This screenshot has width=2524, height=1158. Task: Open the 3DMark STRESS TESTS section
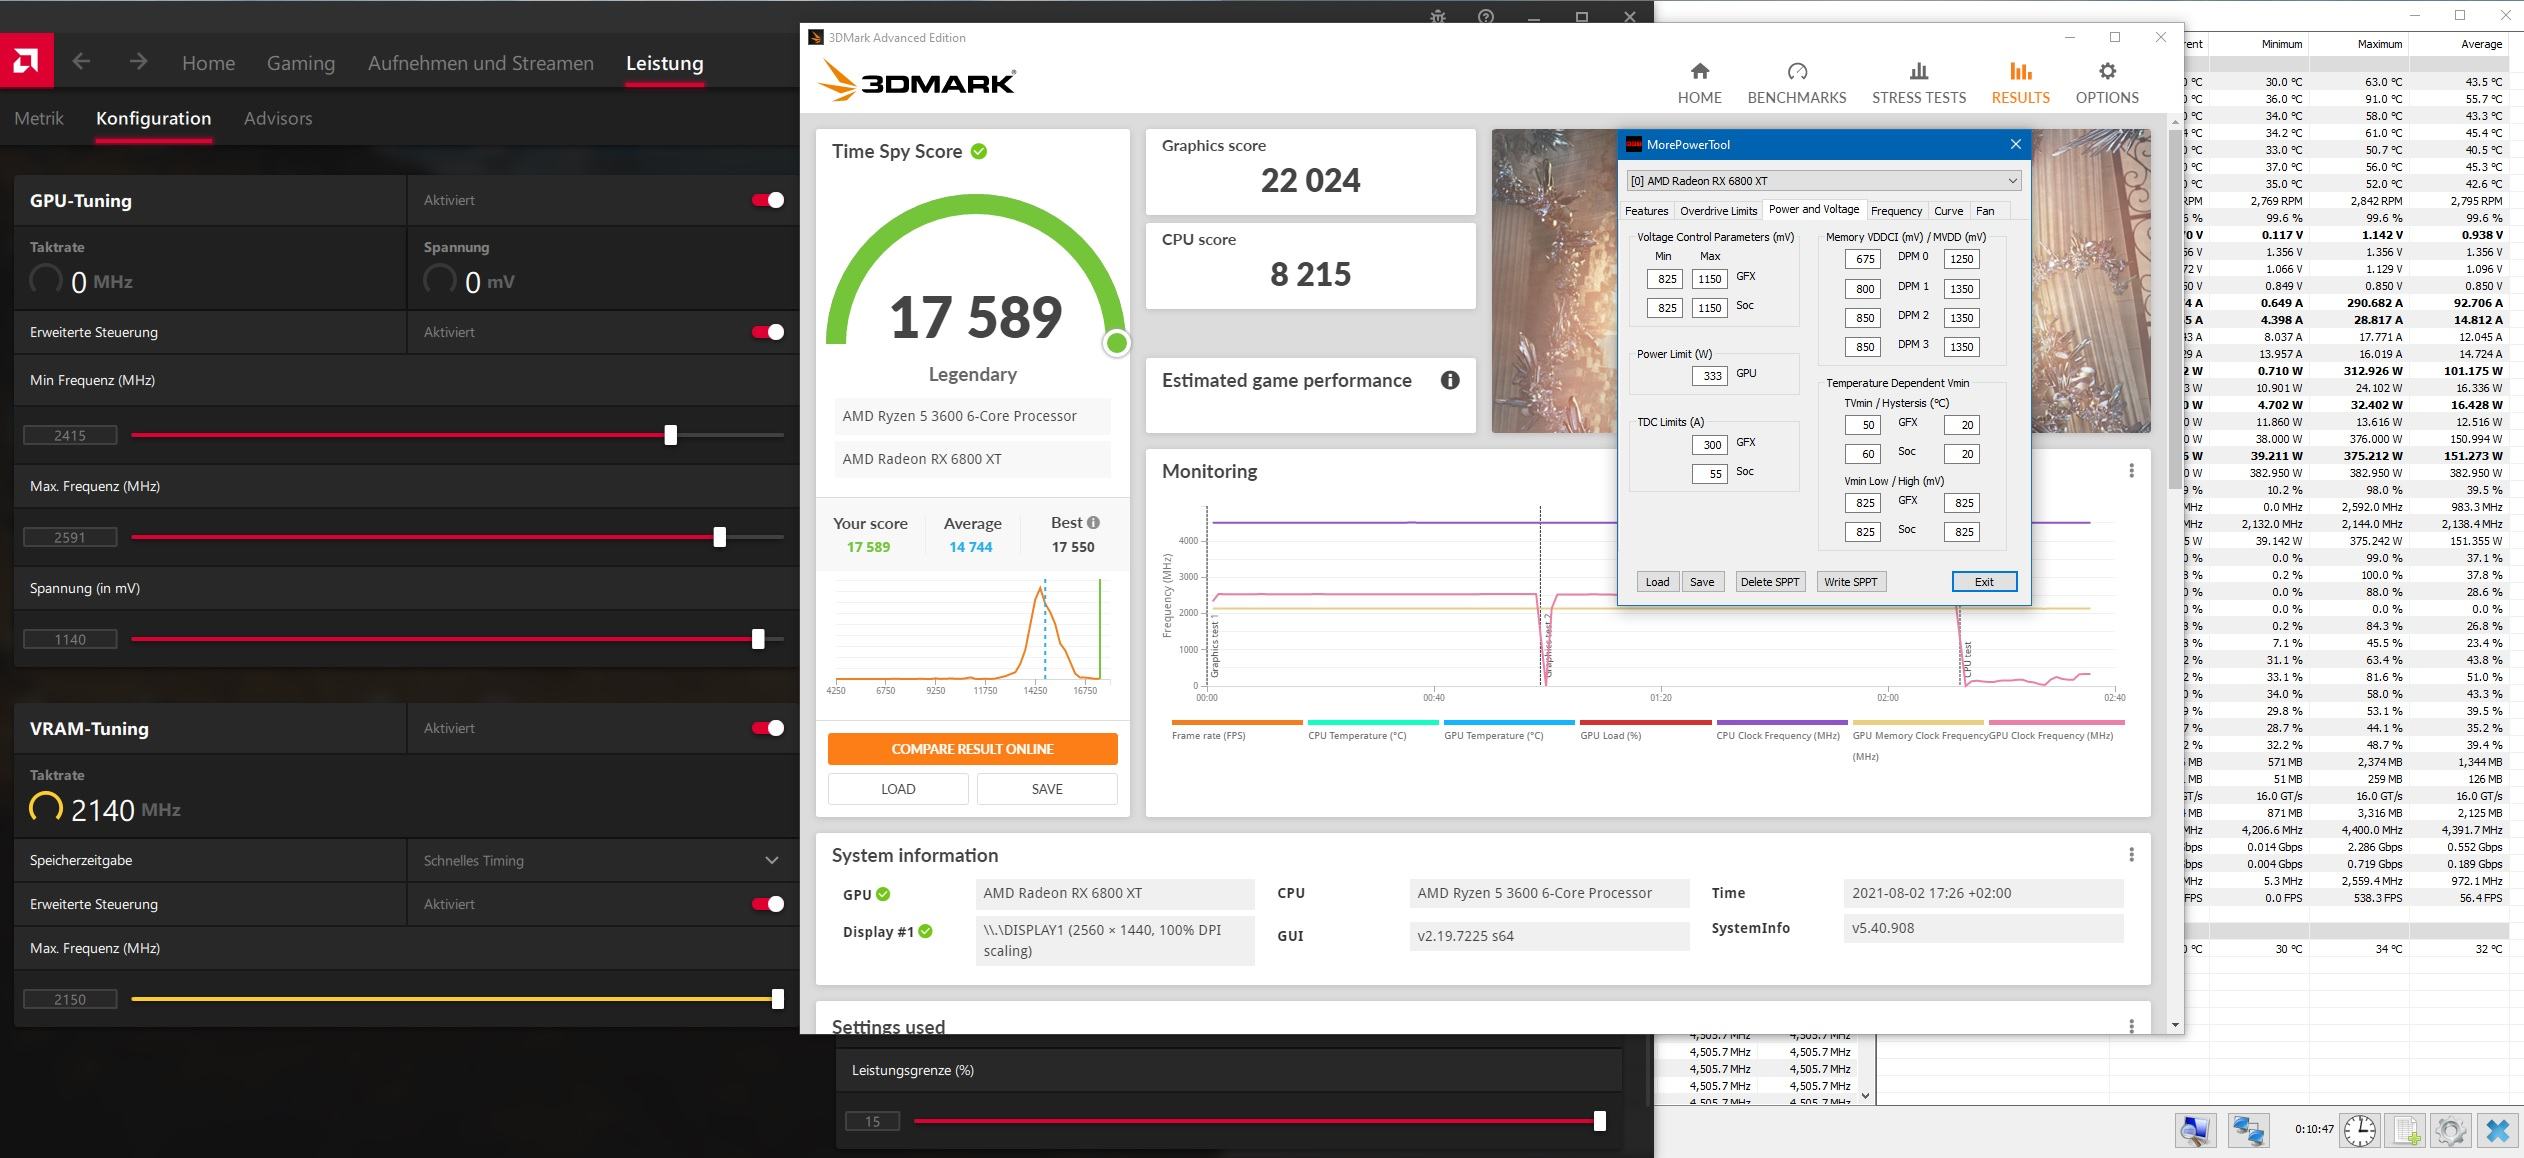pyautogui.click(x=1918, y=82)
